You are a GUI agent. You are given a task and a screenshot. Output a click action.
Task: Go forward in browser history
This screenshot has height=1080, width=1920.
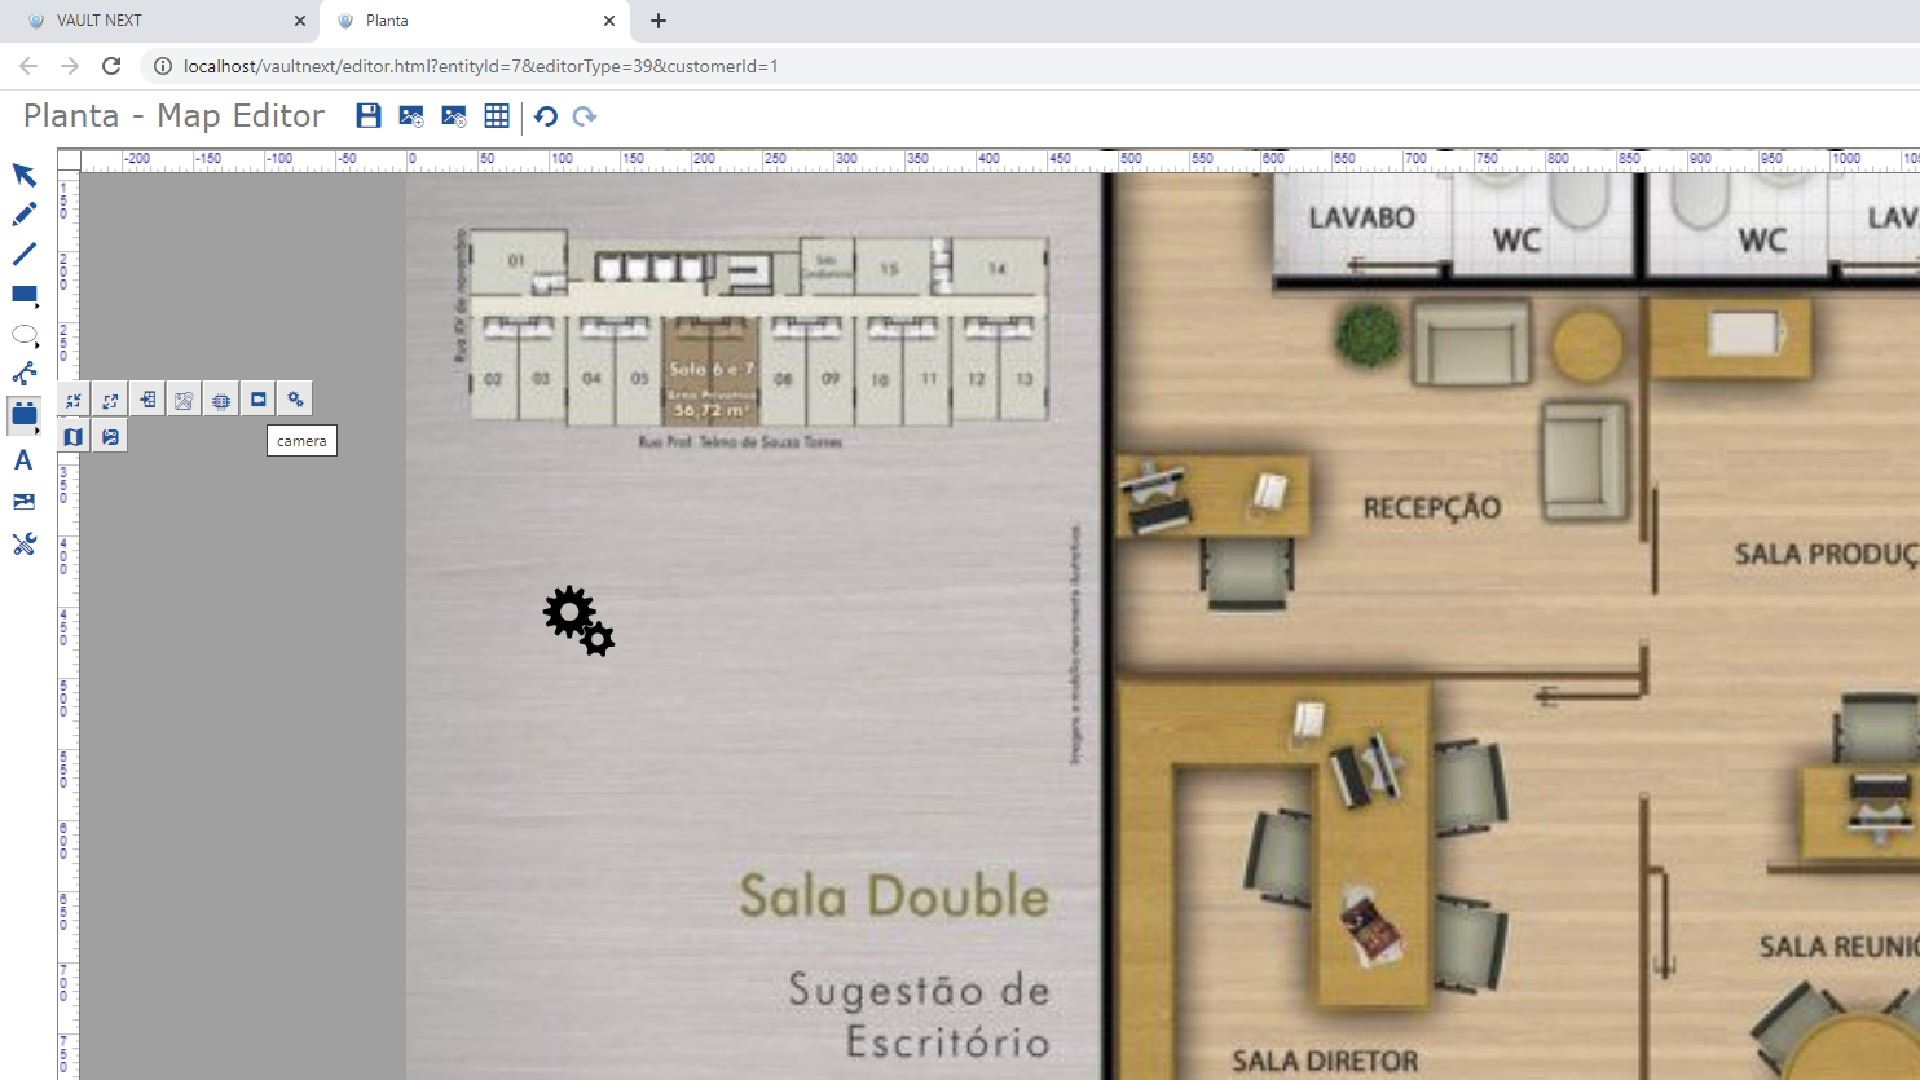pos(69,66)
